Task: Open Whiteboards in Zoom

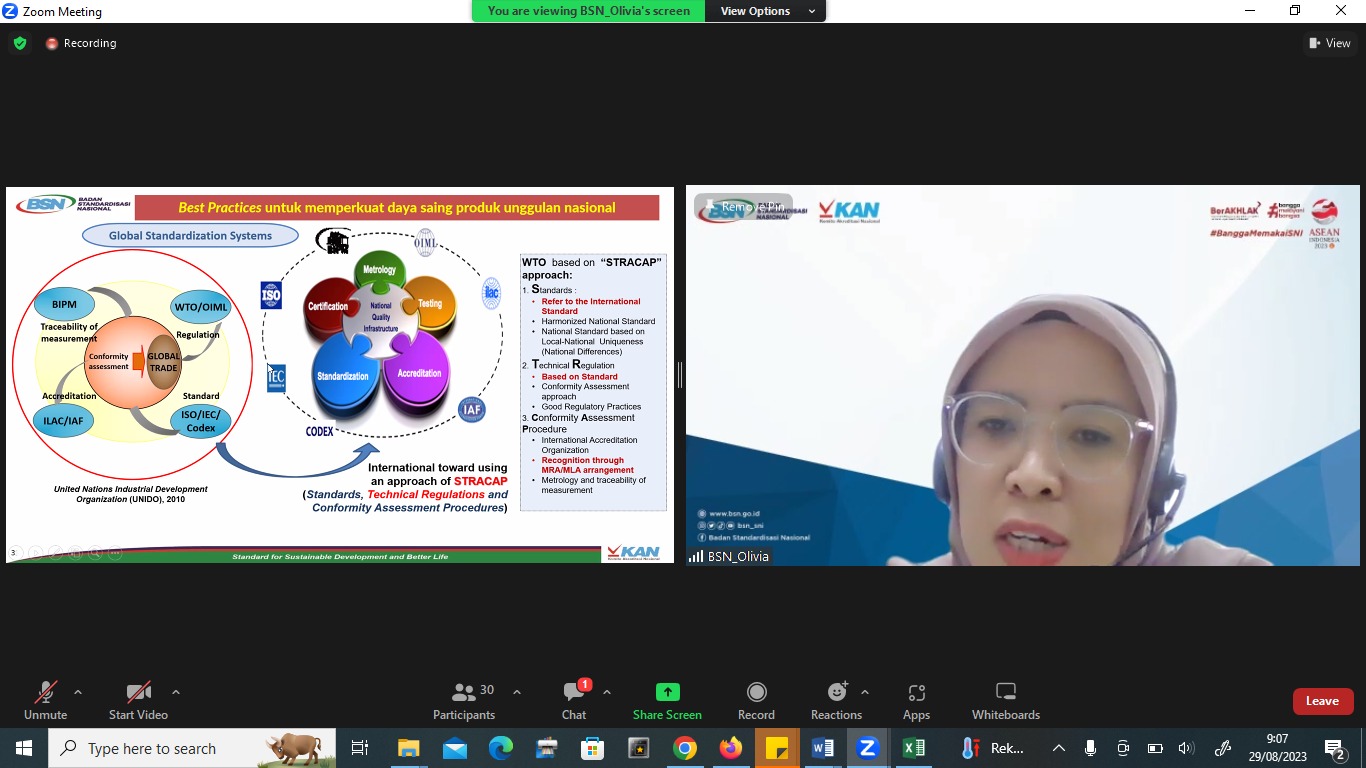Action: pos(1006,701)
